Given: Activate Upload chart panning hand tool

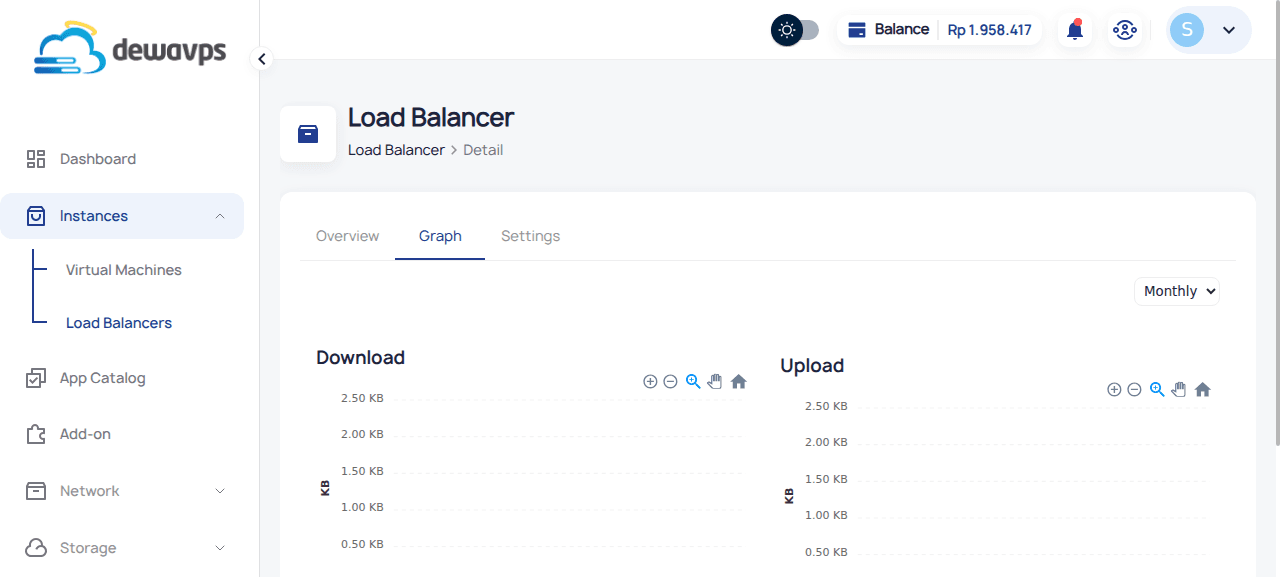Looking at the screenshot, I should 1179,389.
